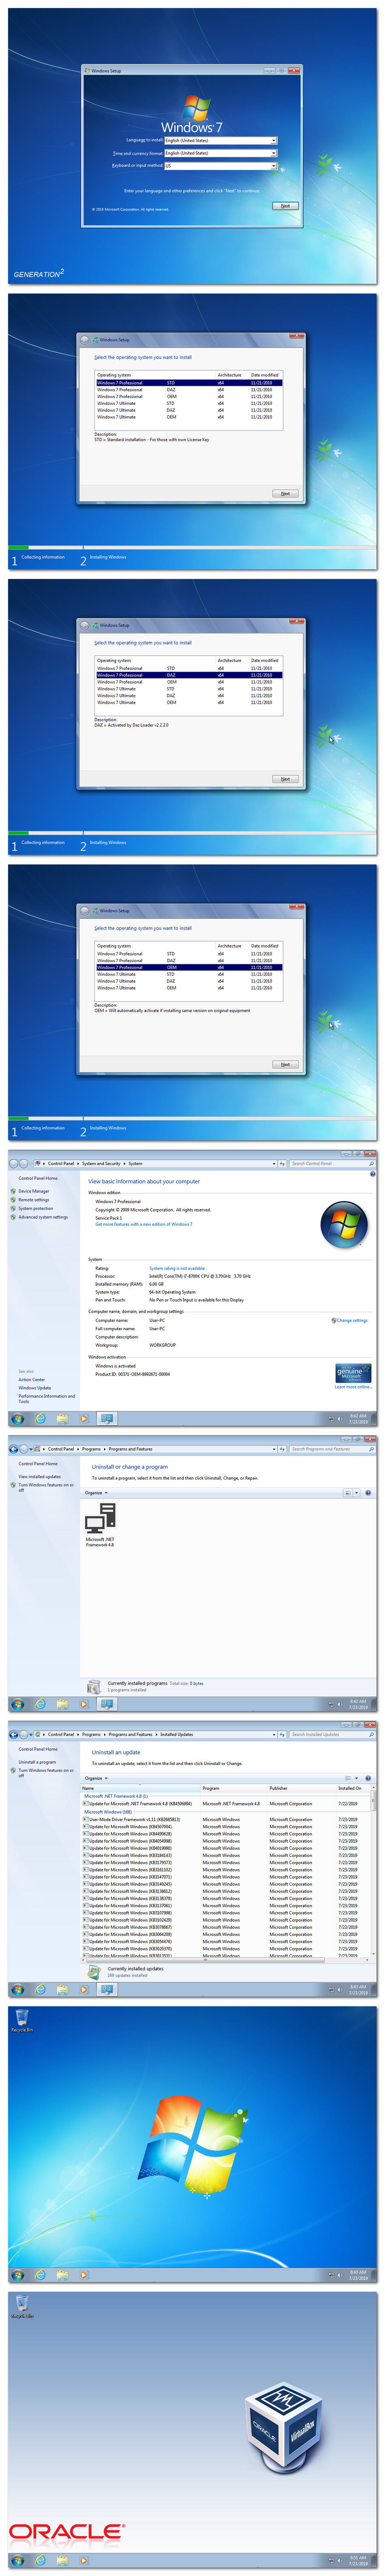Click the genuine Microsoft software badge

(x=353, y=1373)
